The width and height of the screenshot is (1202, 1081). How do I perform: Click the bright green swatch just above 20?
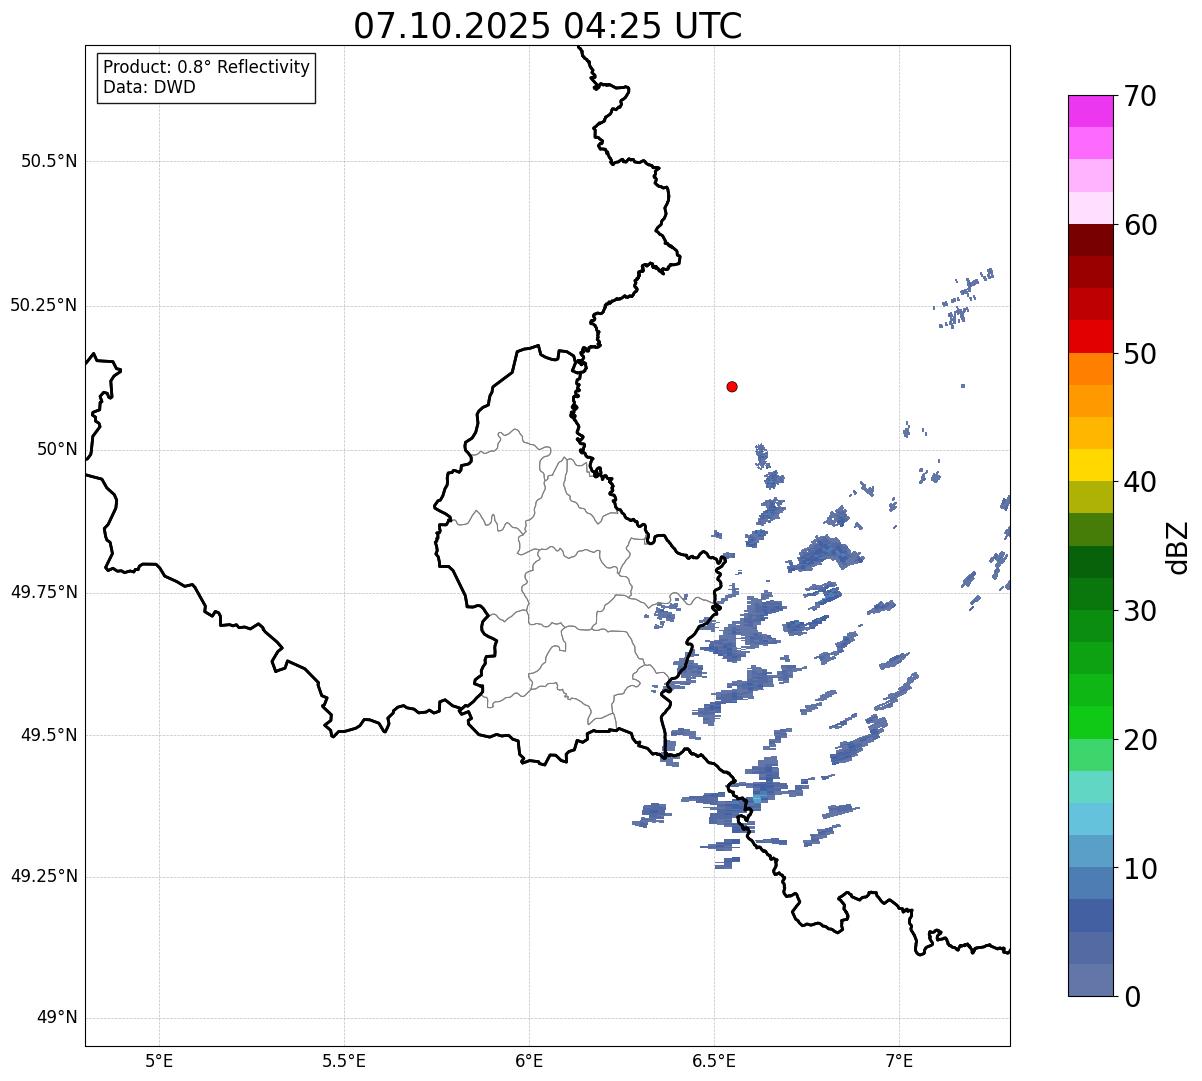pos(1090,722)
